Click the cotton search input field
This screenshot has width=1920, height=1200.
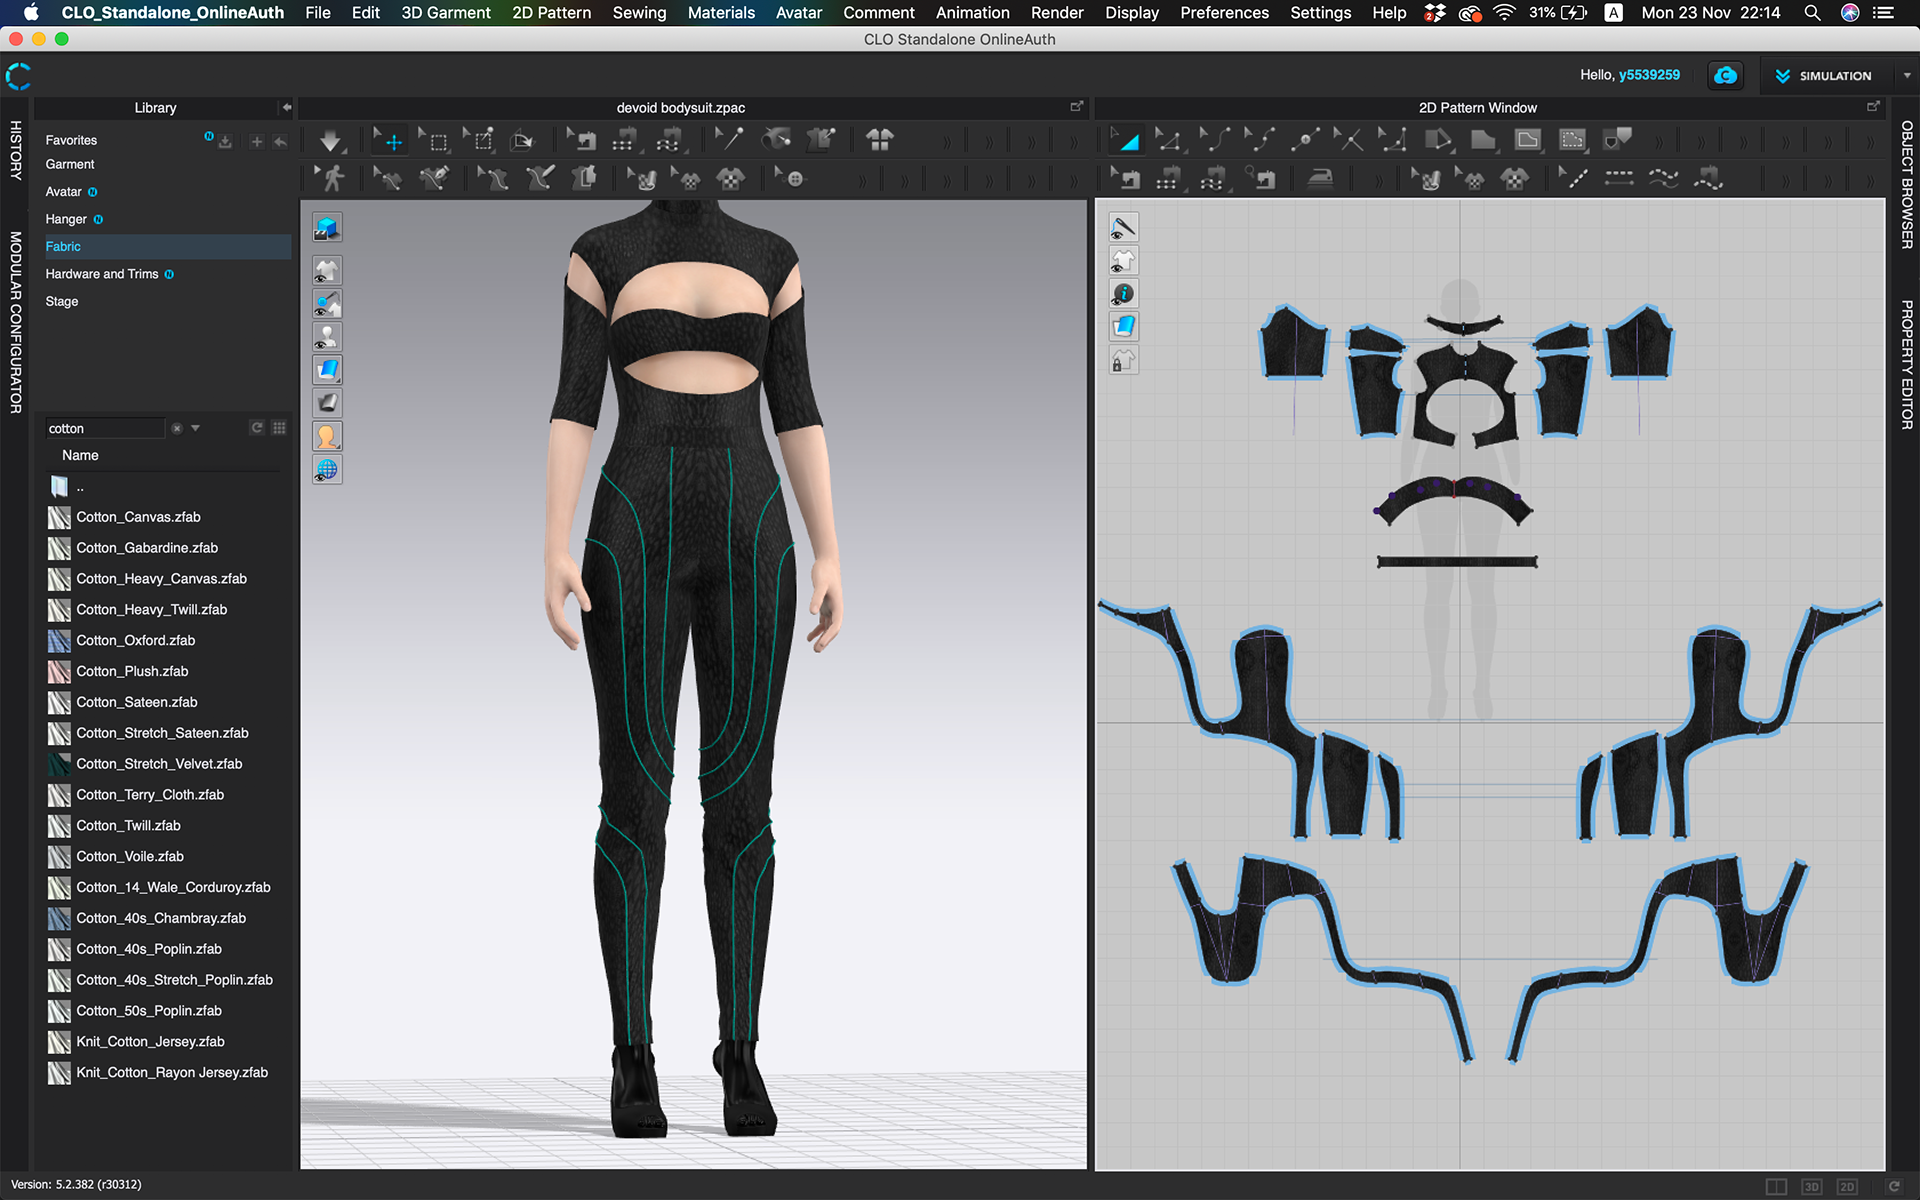[x=104, y=428]
